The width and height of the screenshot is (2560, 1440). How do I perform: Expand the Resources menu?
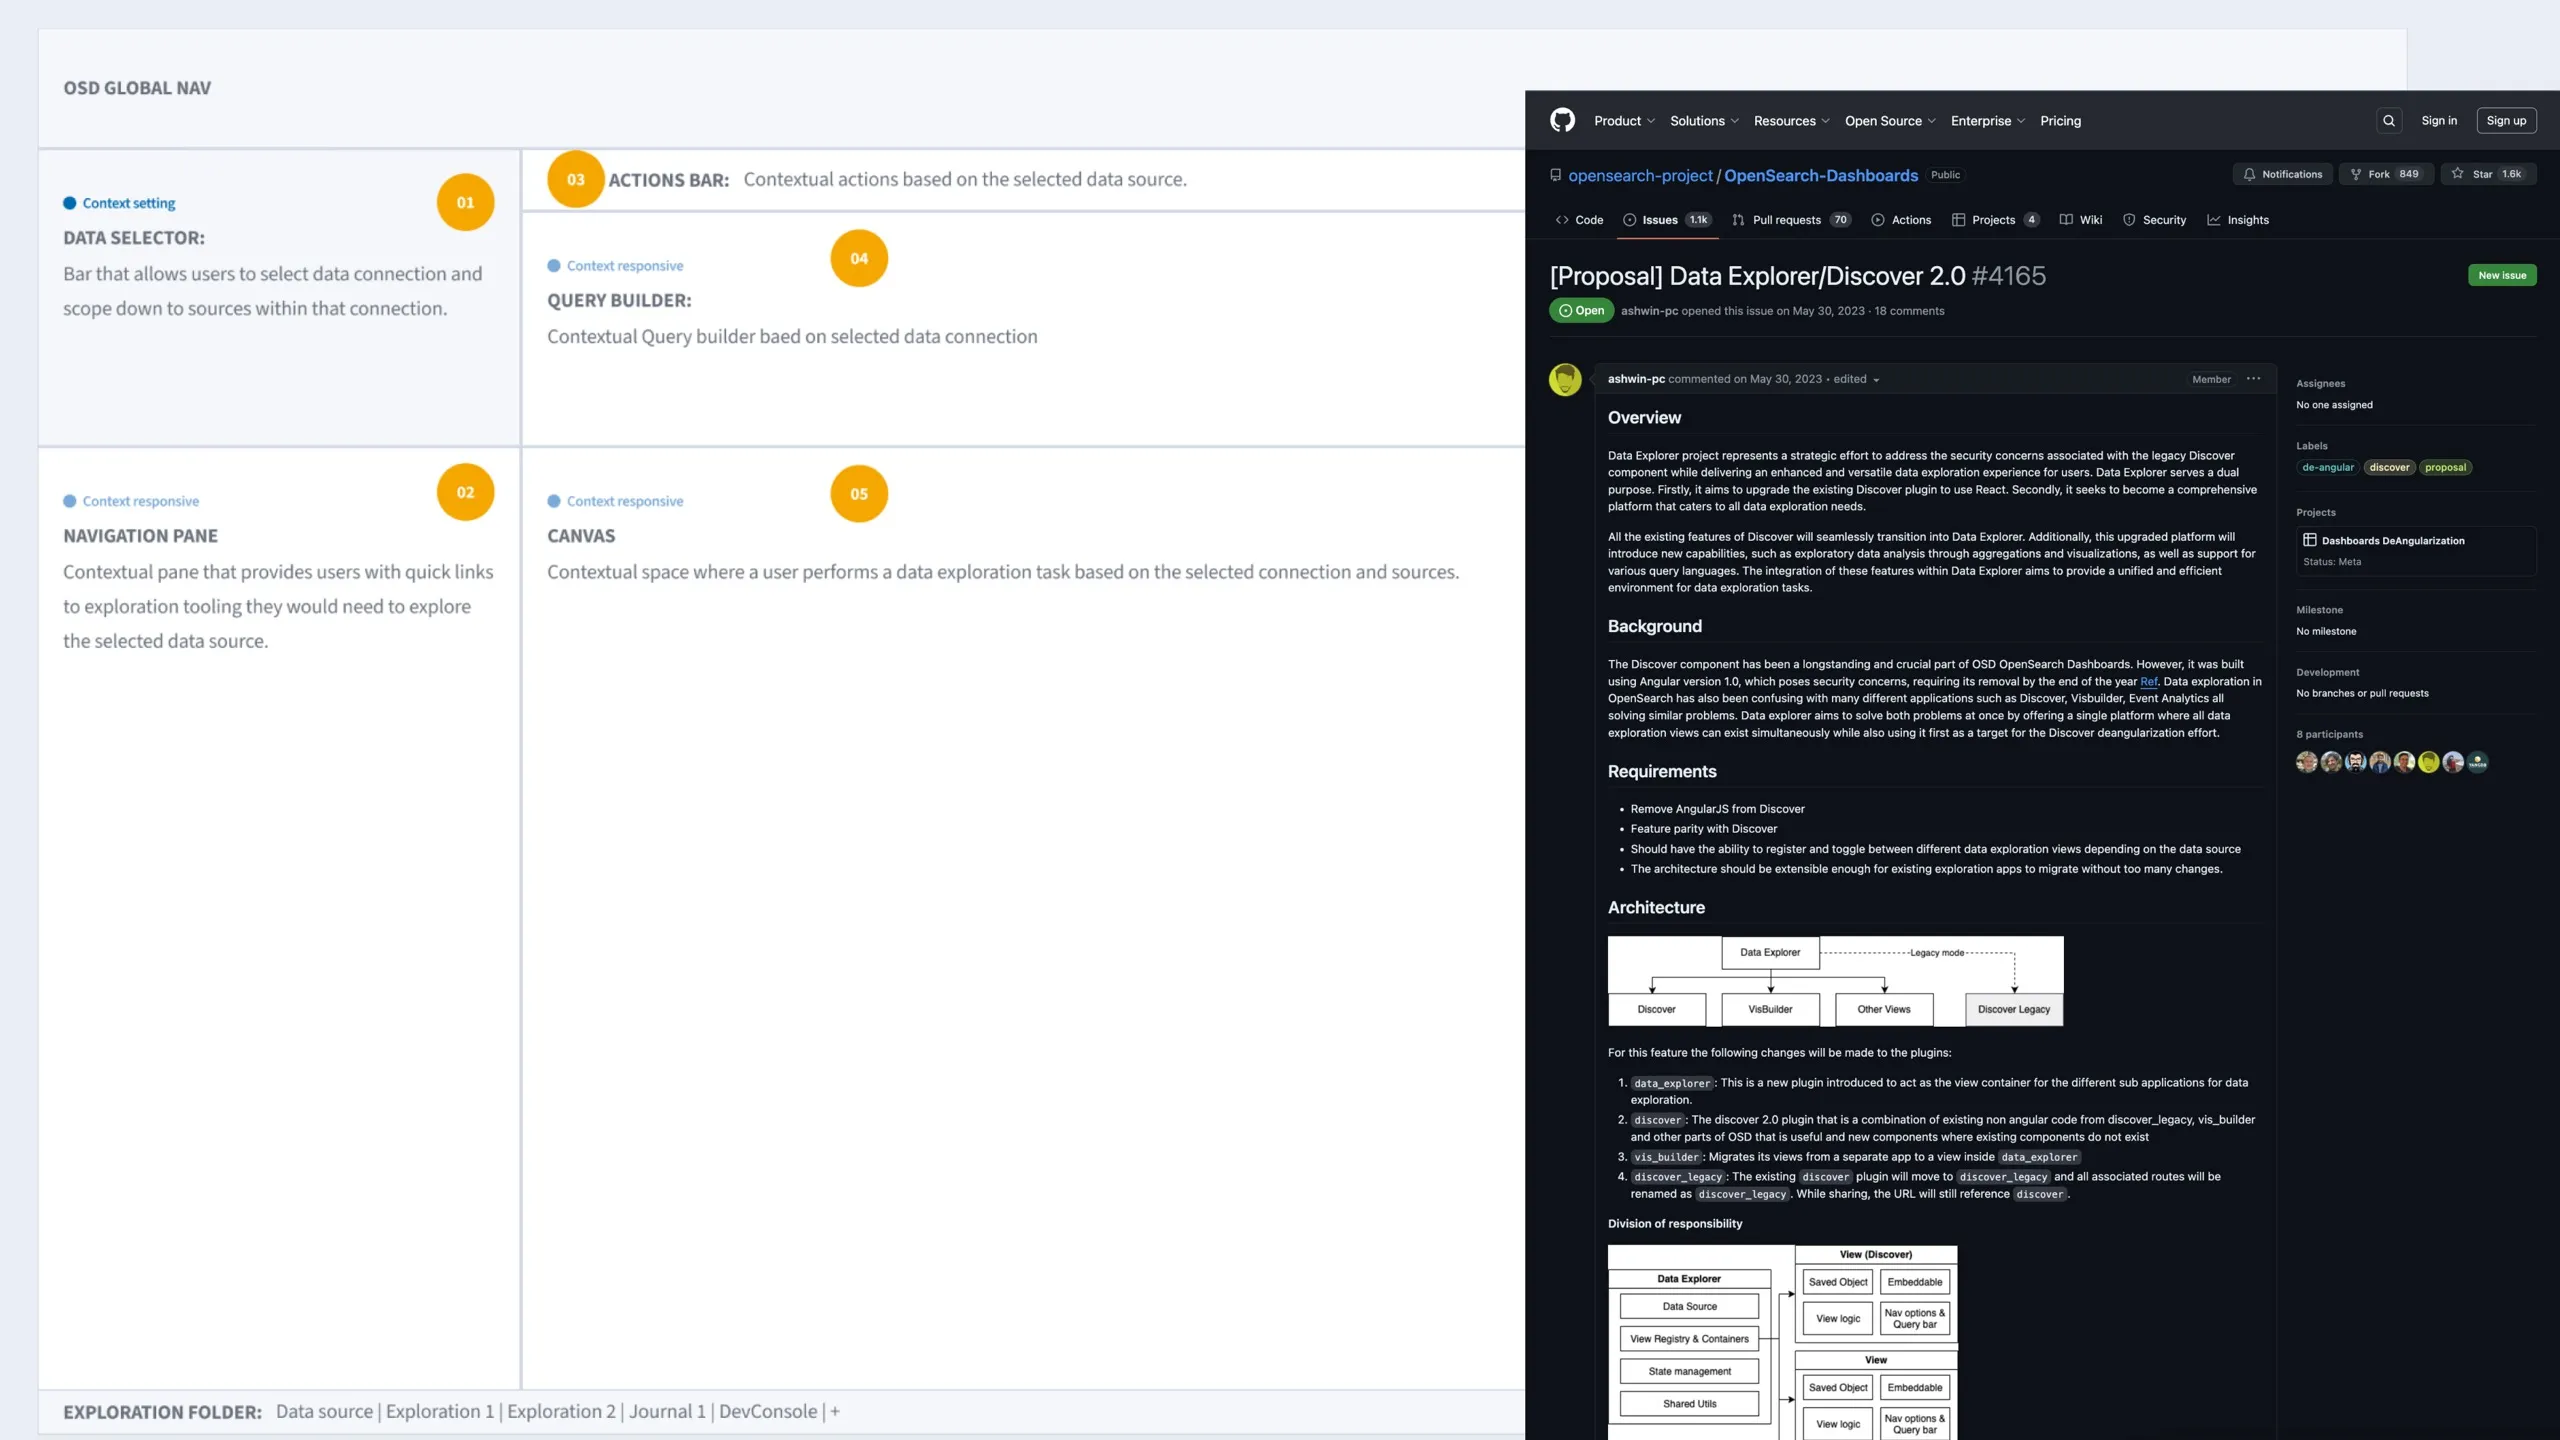point(1791,121)
